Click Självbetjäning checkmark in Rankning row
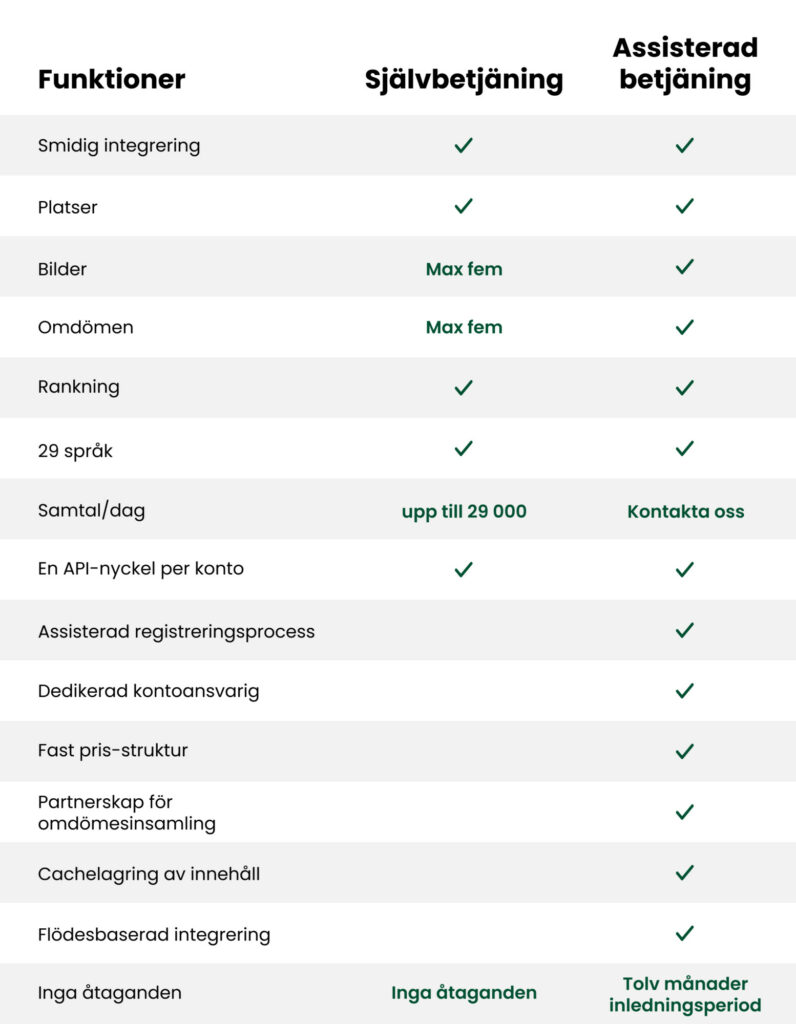The width and height of the screenshot is (796, 1024). click(x=463, y=387)
